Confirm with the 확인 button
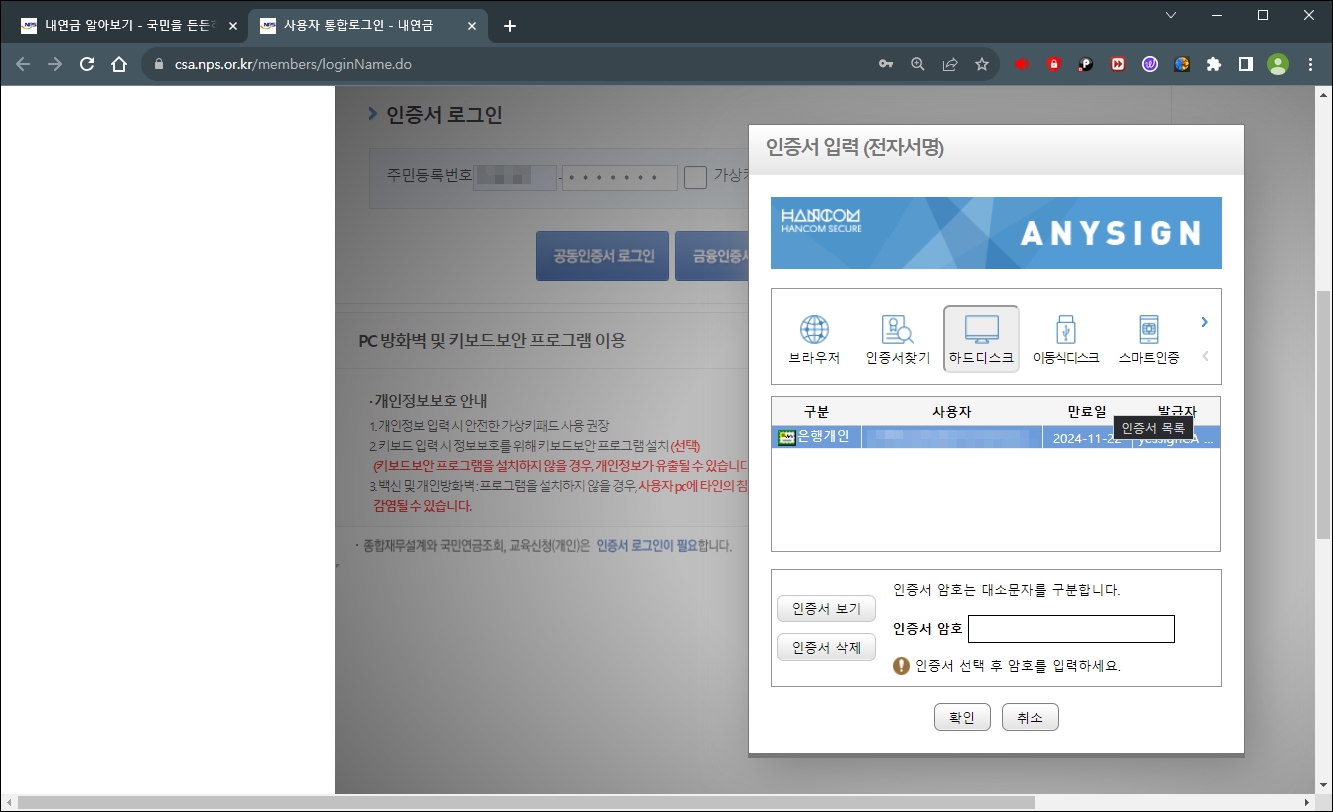1333x812 pixels. pyautogui.click(x=962, y=717)
